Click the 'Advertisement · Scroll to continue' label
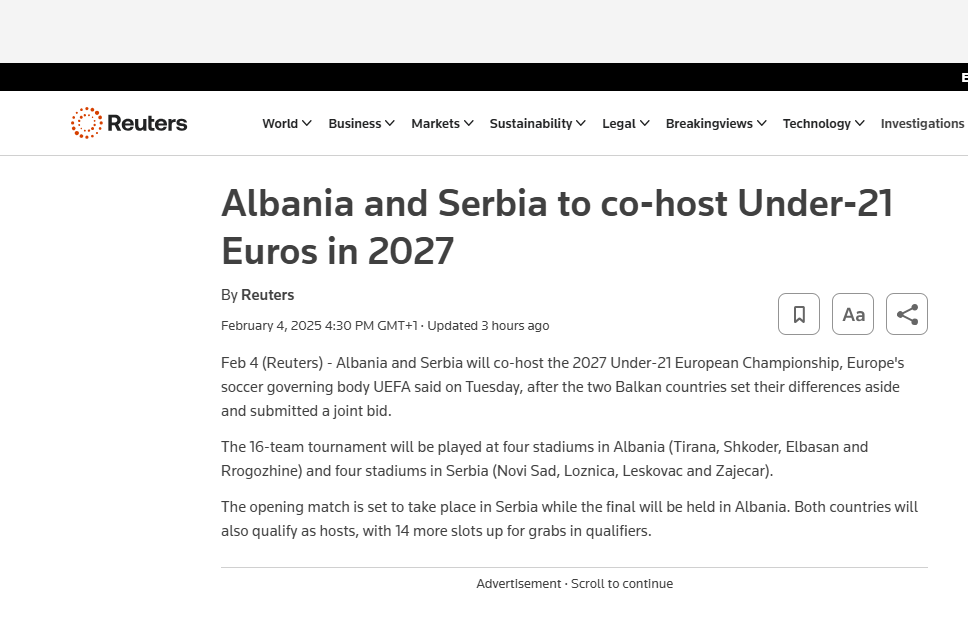 574,584
